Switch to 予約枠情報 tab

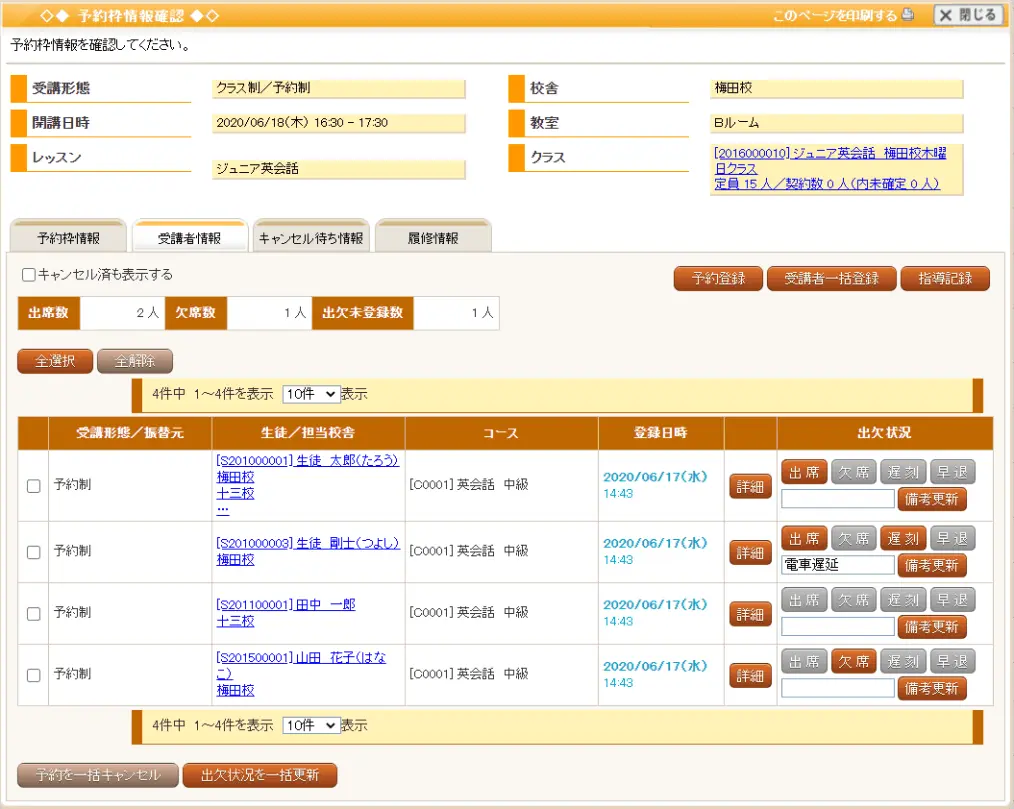coord(68,238)
